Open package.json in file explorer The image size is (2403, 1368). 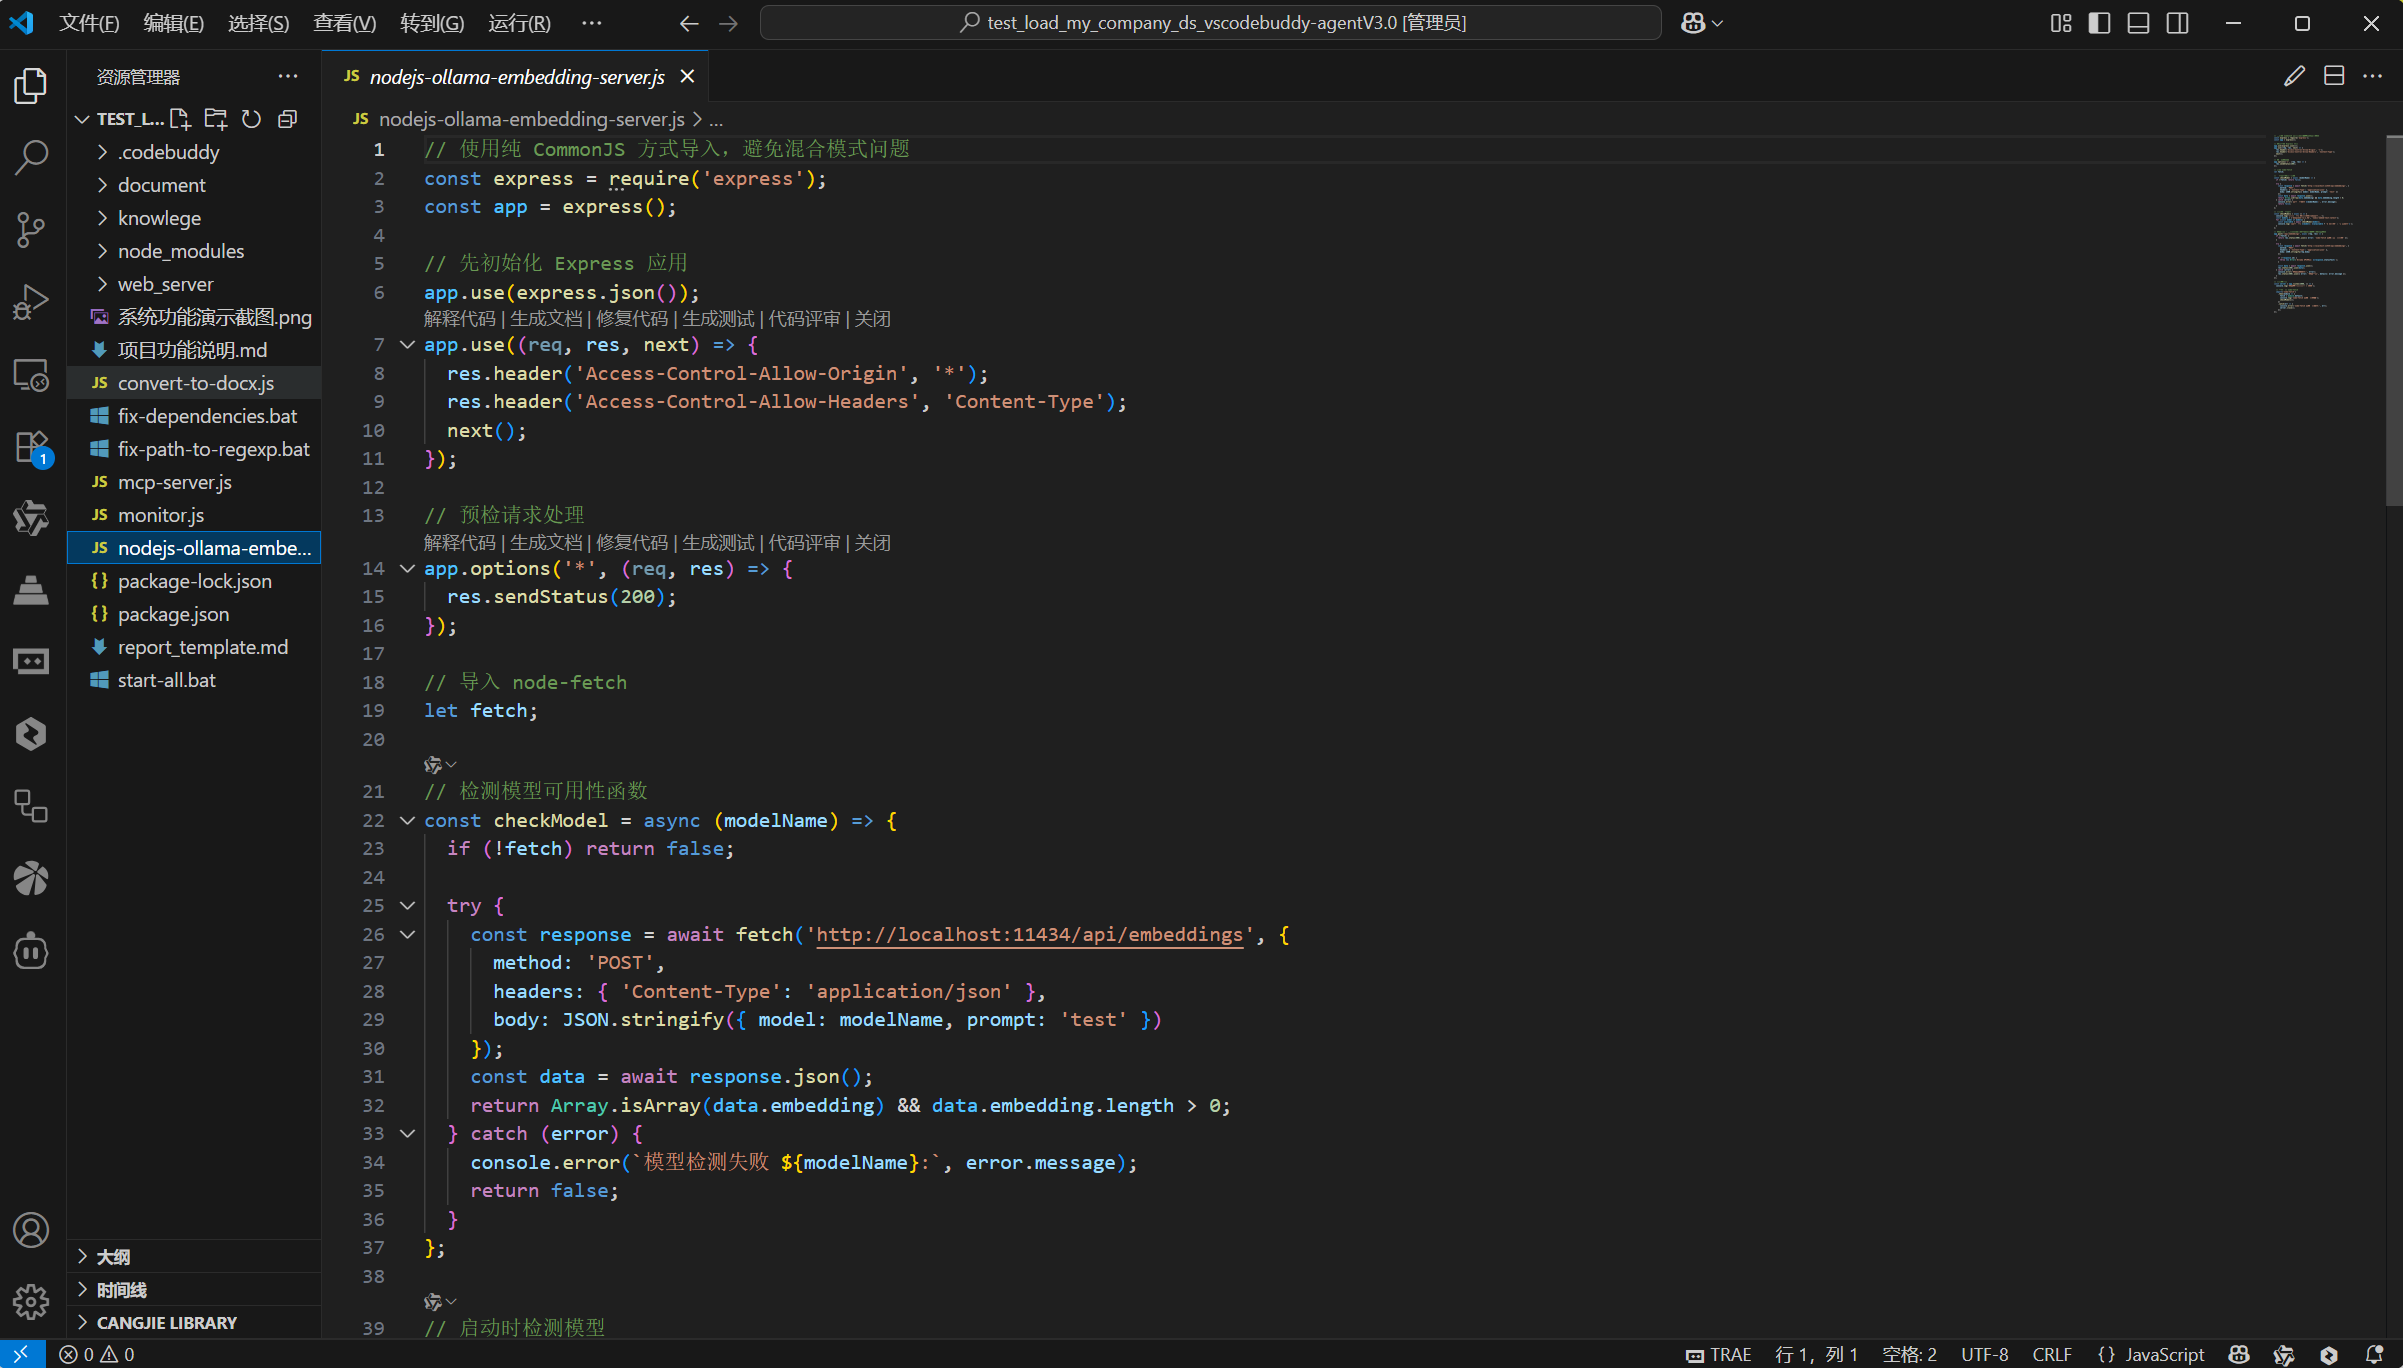pos(173,614)
